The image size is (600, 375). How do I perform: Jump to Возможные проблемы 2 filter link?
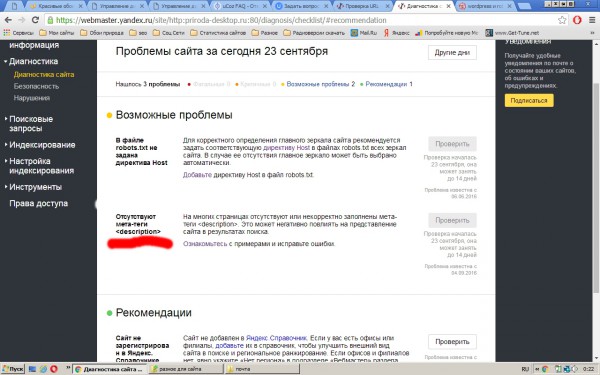pyautogui.click(x=321, y=84)
